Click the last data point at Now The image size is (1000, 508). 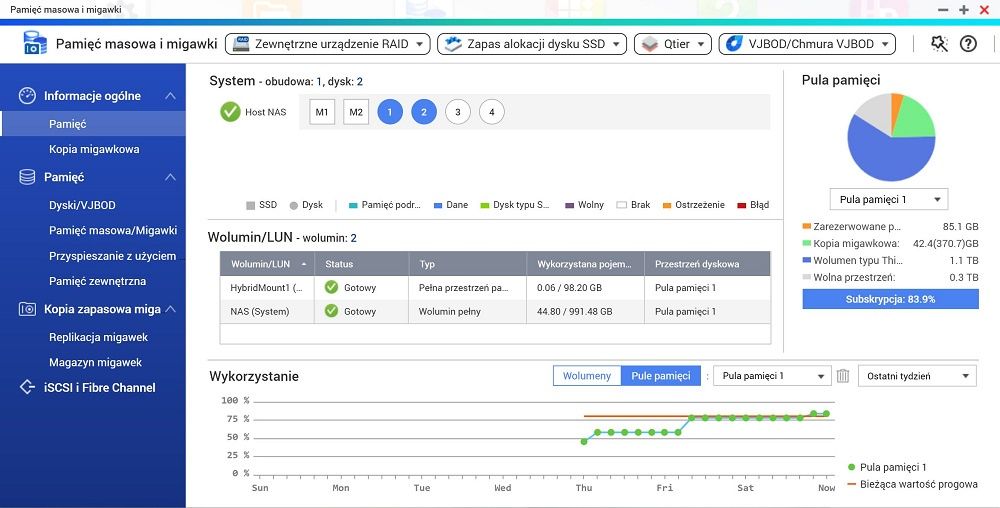click(x=827, y=414)
